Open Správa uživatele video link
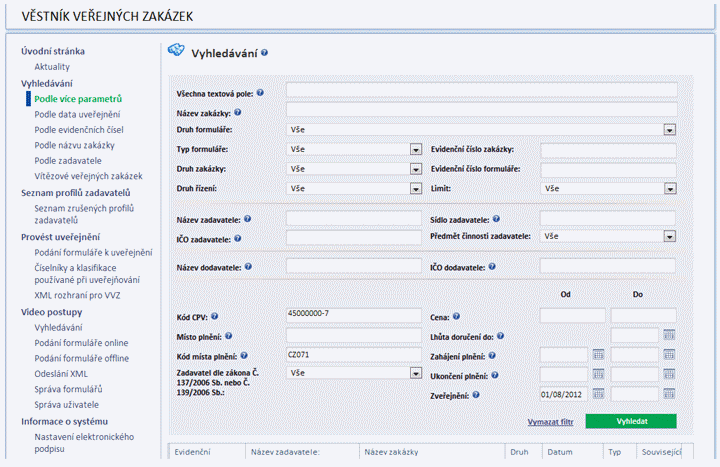The width and height of the screenshot is (720, 467). coord(67,405)
